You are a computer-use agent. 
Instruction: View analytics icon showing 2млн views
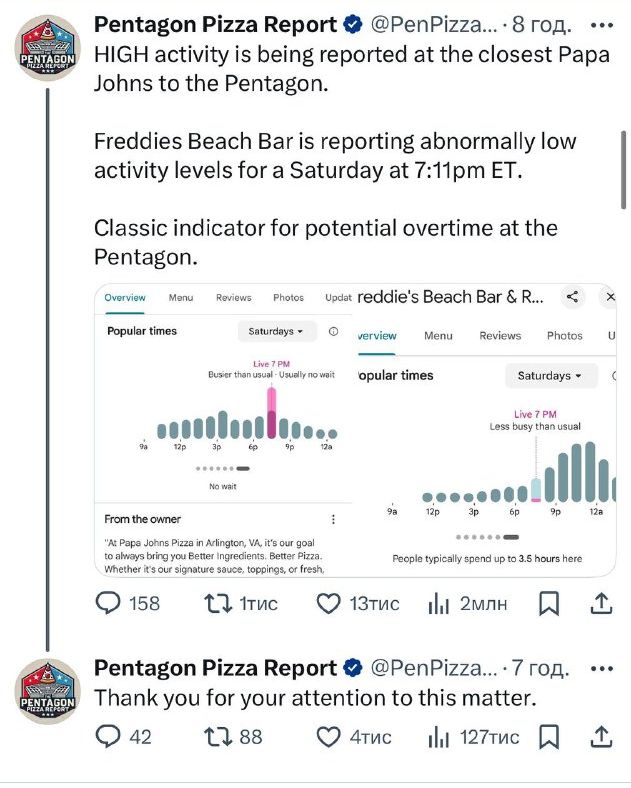click(438, 603)
